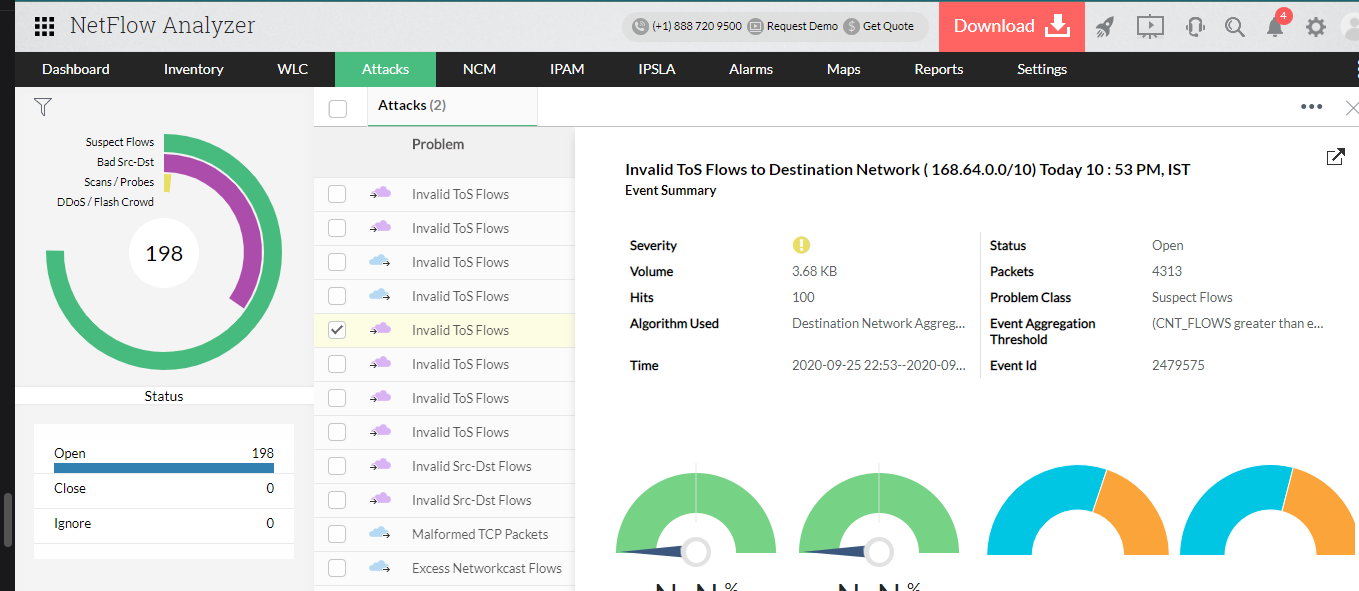Viewport: 1359px width, 591px height.
Task: Check the Excess Networkcast Flows row checkbox
Action: [x=337, y=568]
